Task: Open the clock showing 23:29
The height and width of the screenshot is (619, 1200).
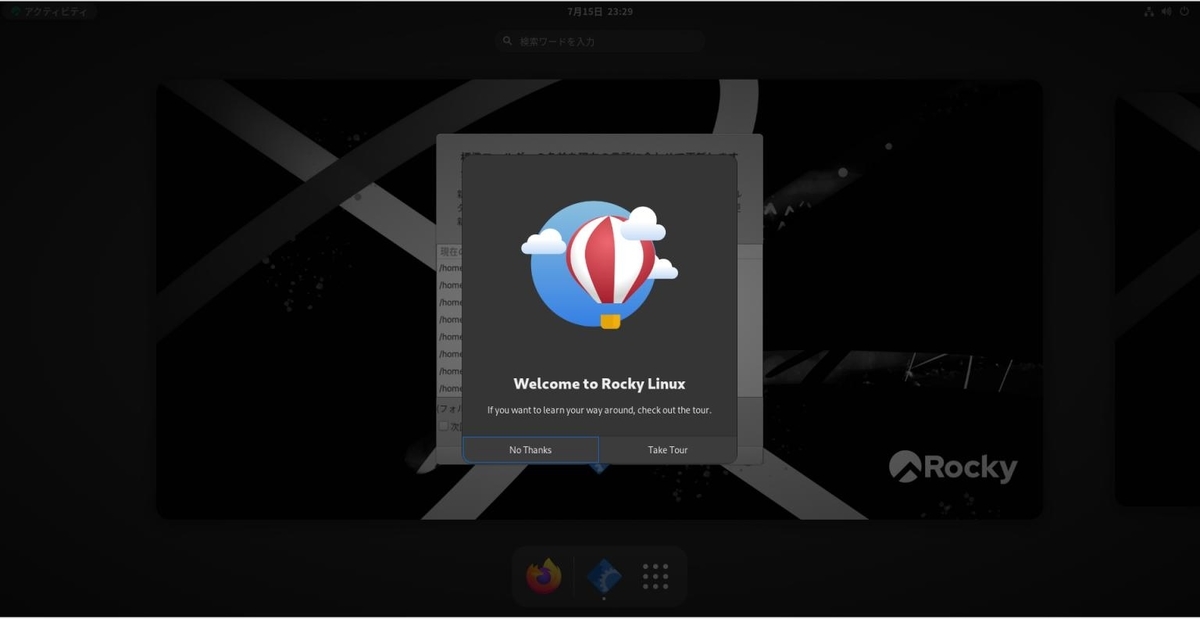Action: coord(600,12)
